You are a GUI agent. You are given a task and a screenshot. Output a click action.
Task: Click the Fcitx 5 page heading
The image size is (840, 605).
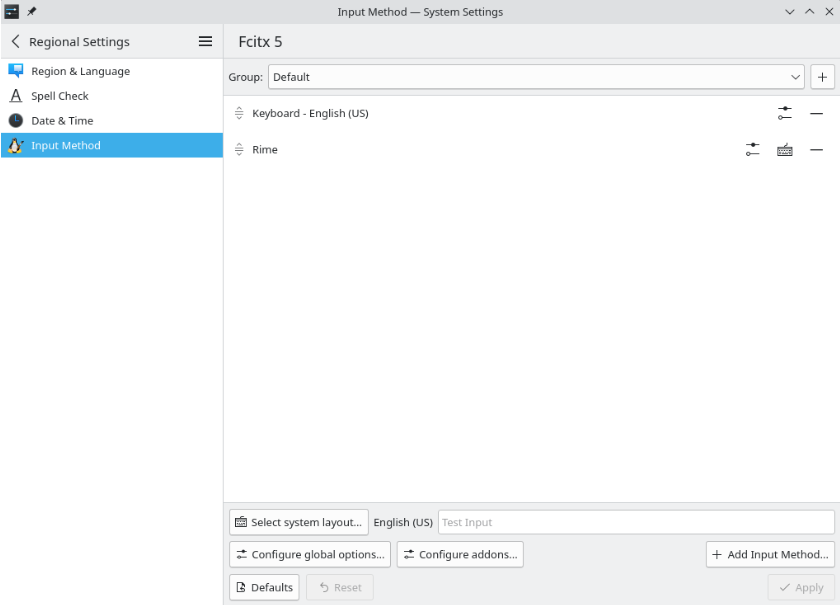click(260, 41)
